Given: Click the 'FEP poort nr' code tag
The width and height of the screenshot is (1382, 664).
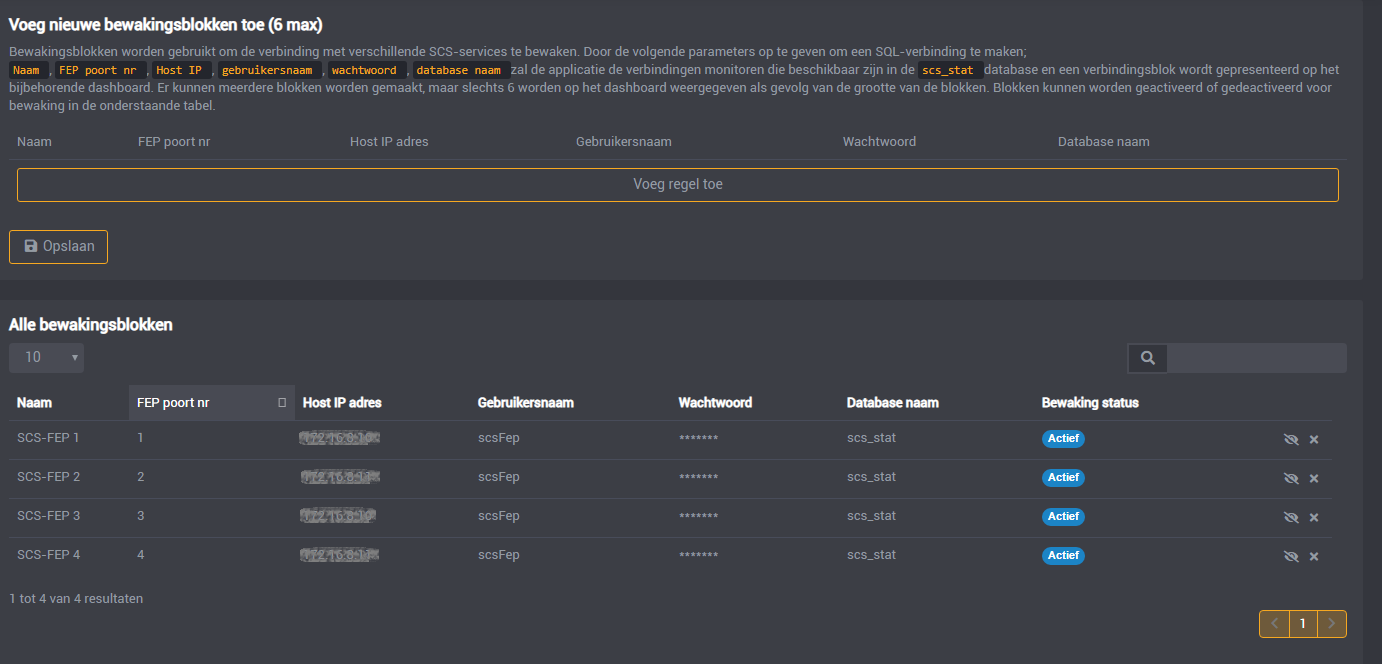Looking at the screenshot, I should tap(101, 70).
